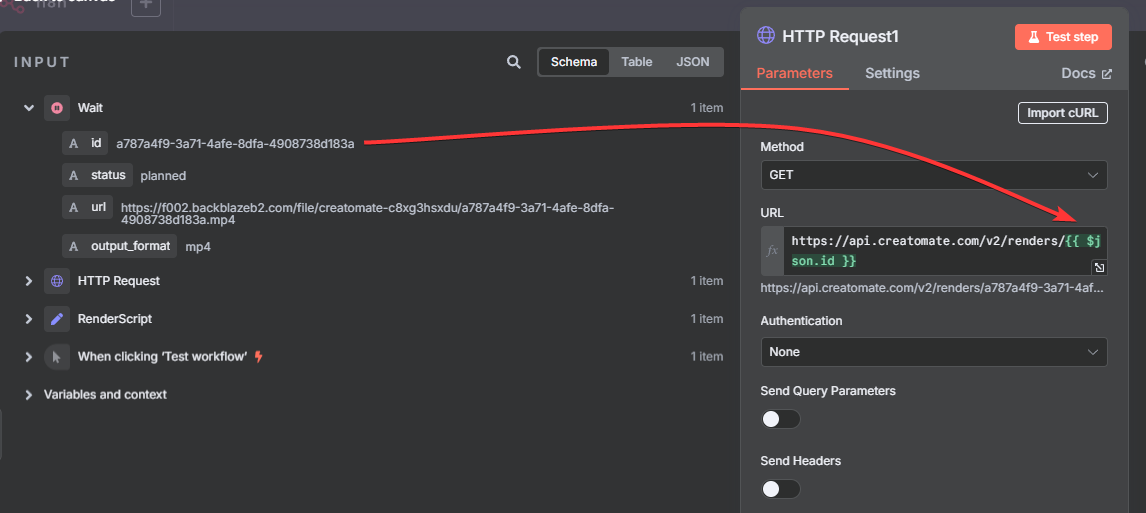Image resolution: width=1146 pixels, height=513 pixels.
Task: Enable the Send Query Parameters toggle
Action: pos(780,419)
